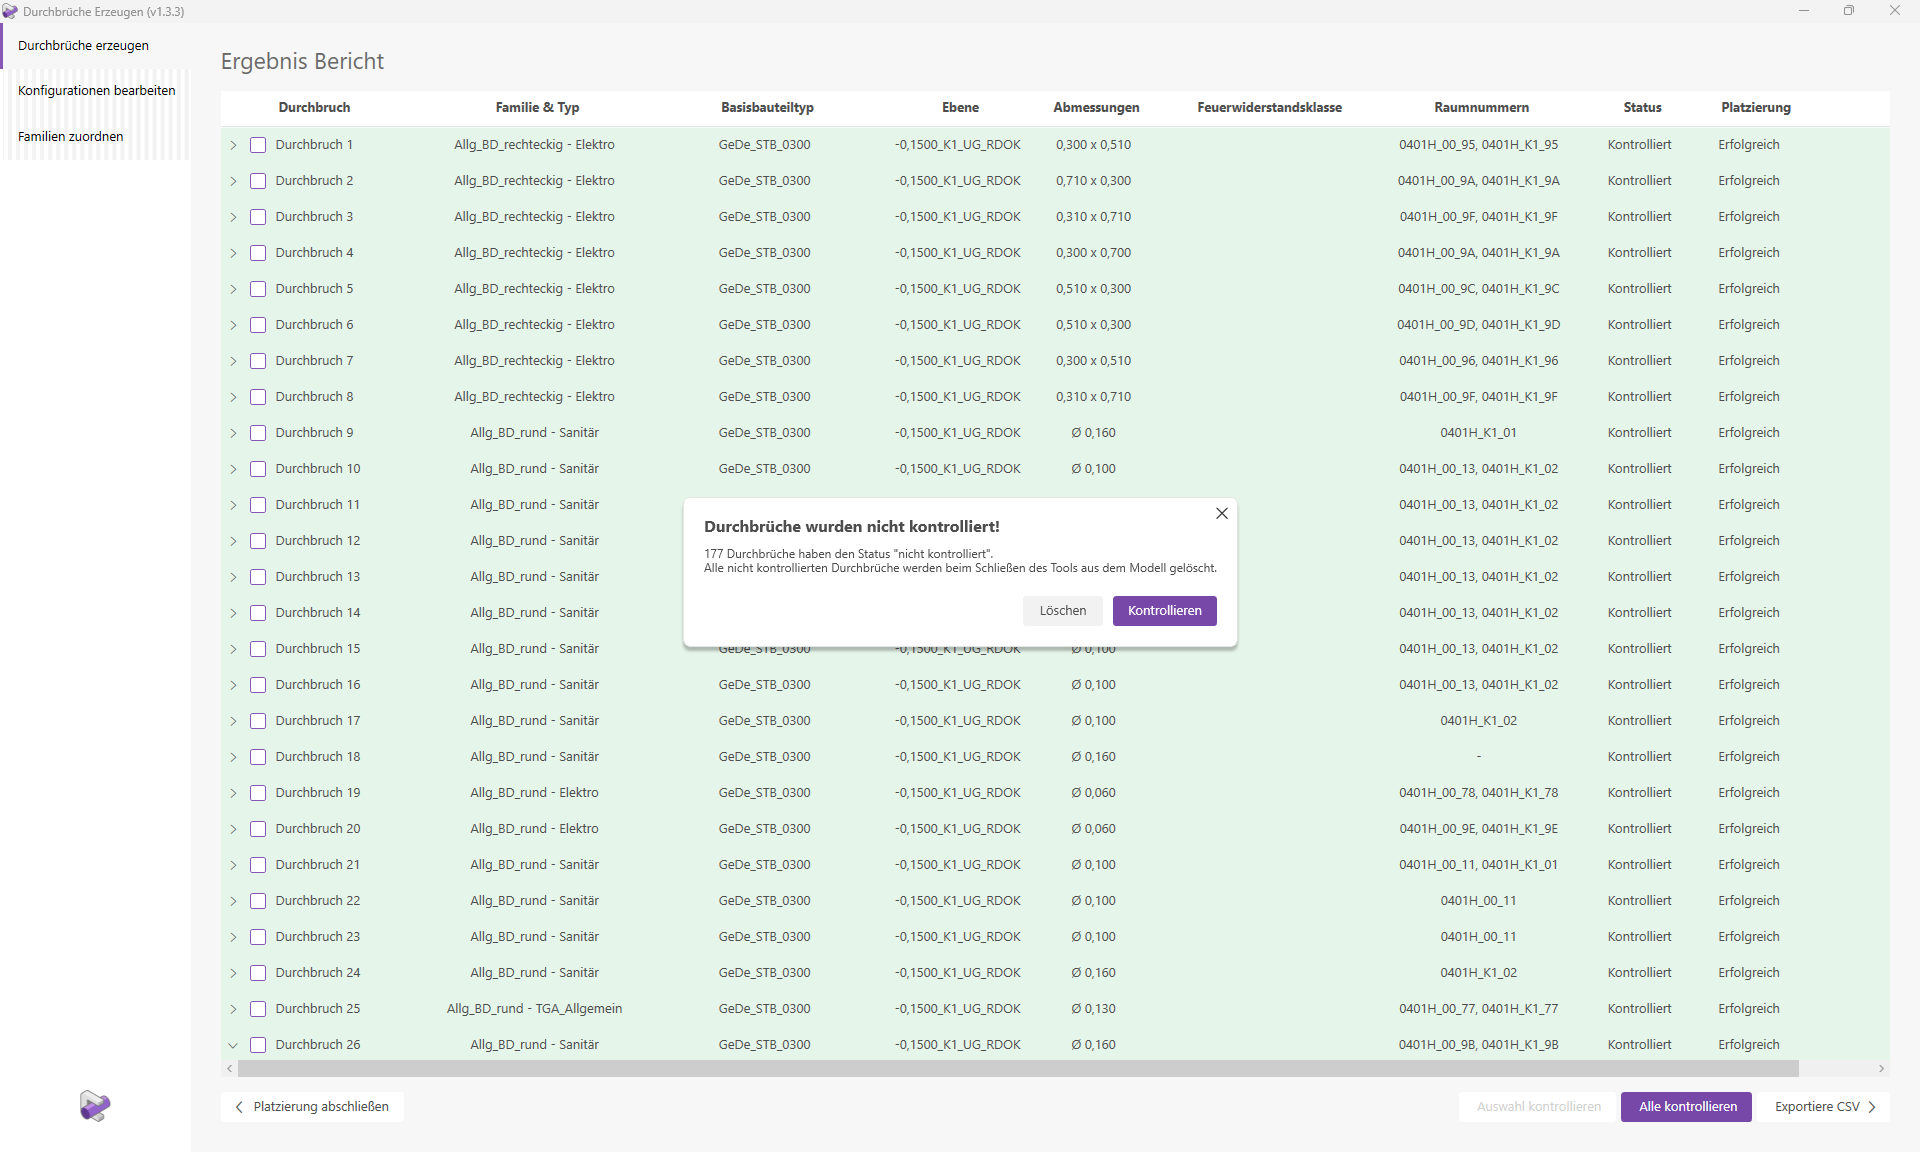Viewport: 1920px width, 1152px height.
Task: Click the scrollbar's right arrow
Action: tap(1881, 1069)
